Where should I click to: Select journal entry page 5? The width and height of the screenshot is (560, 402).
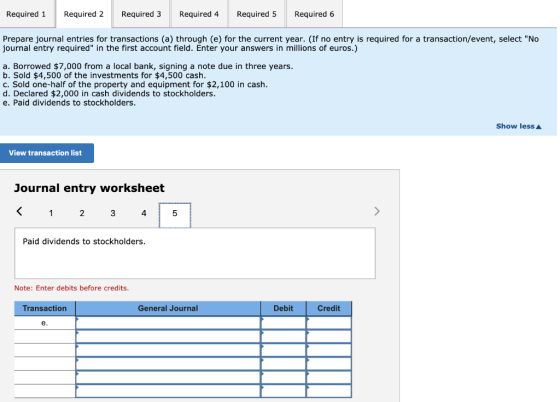175,214
